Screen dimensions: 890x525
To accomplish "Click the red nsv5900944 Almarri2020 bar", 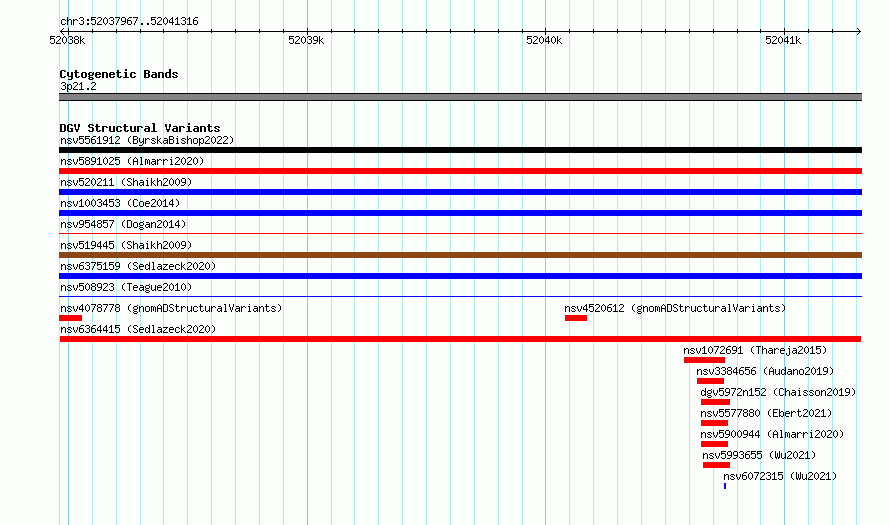I will (x=714, y=444).
